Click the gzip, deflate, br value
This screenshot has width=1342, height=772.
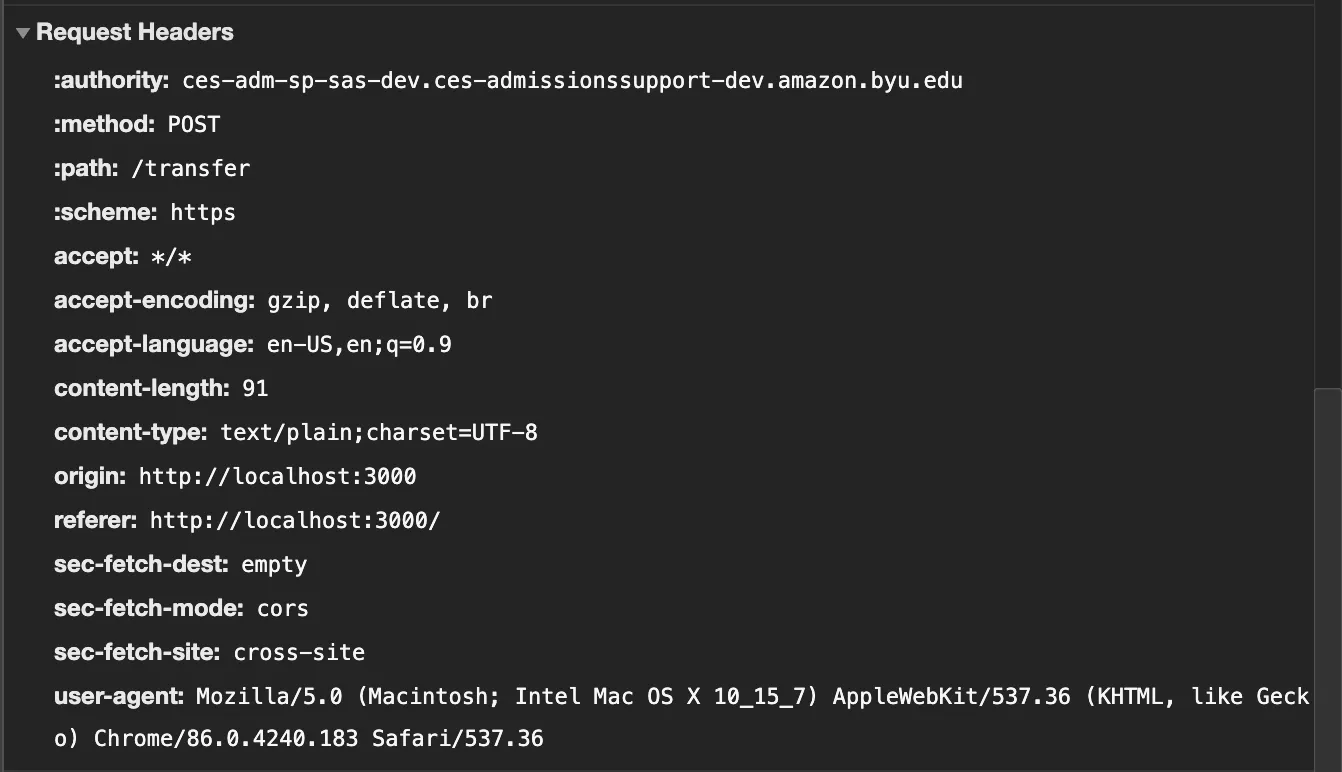380,300
